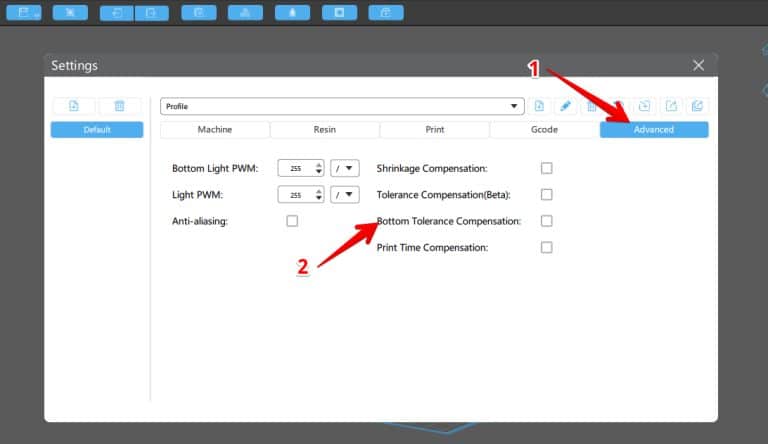This screenshot has height=444, width=768.
Task: Click the trash icon above Default
Action: pyautogui.click(x=120, y=106)
